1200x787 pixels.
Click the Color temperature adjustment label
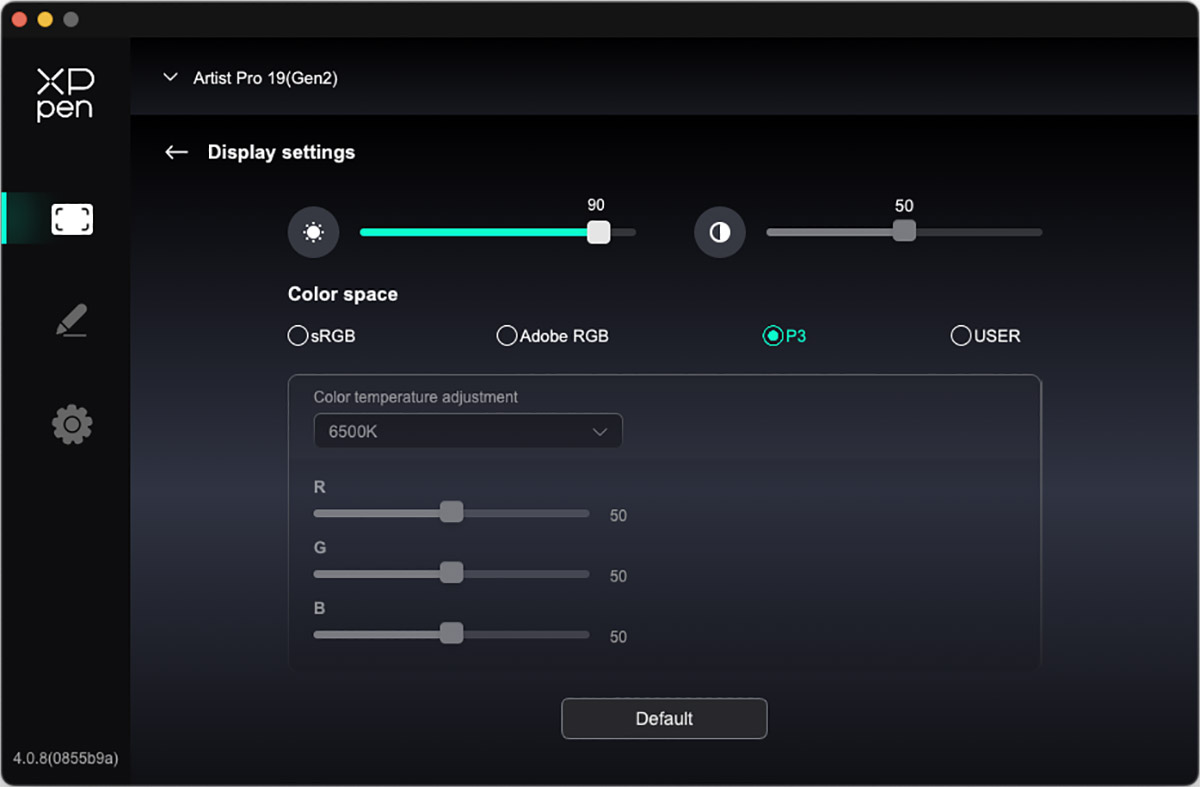[416, 397]
